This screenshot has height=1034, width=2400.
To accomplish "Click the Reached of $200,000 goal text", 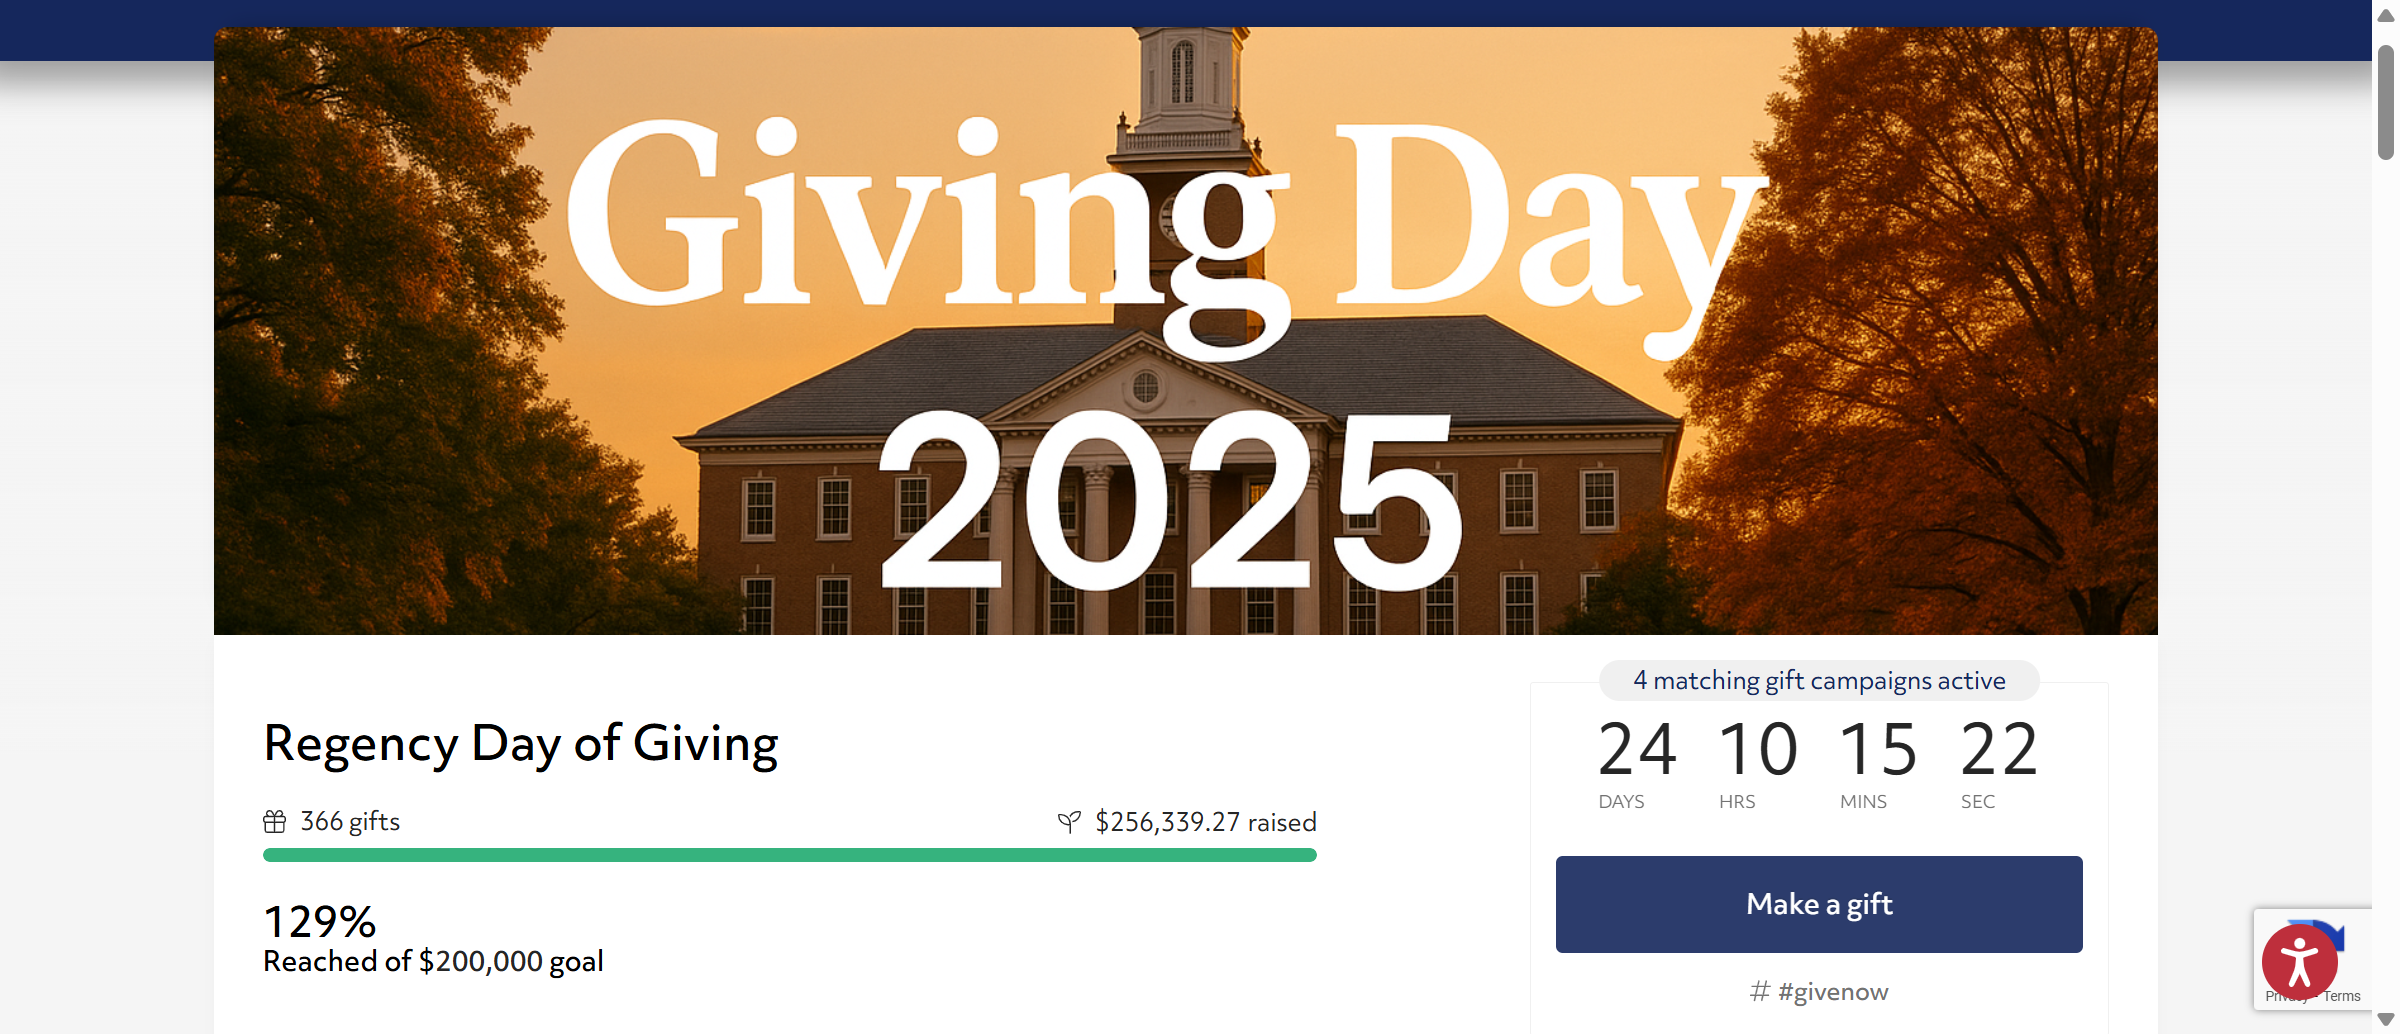I will point(433,961).
